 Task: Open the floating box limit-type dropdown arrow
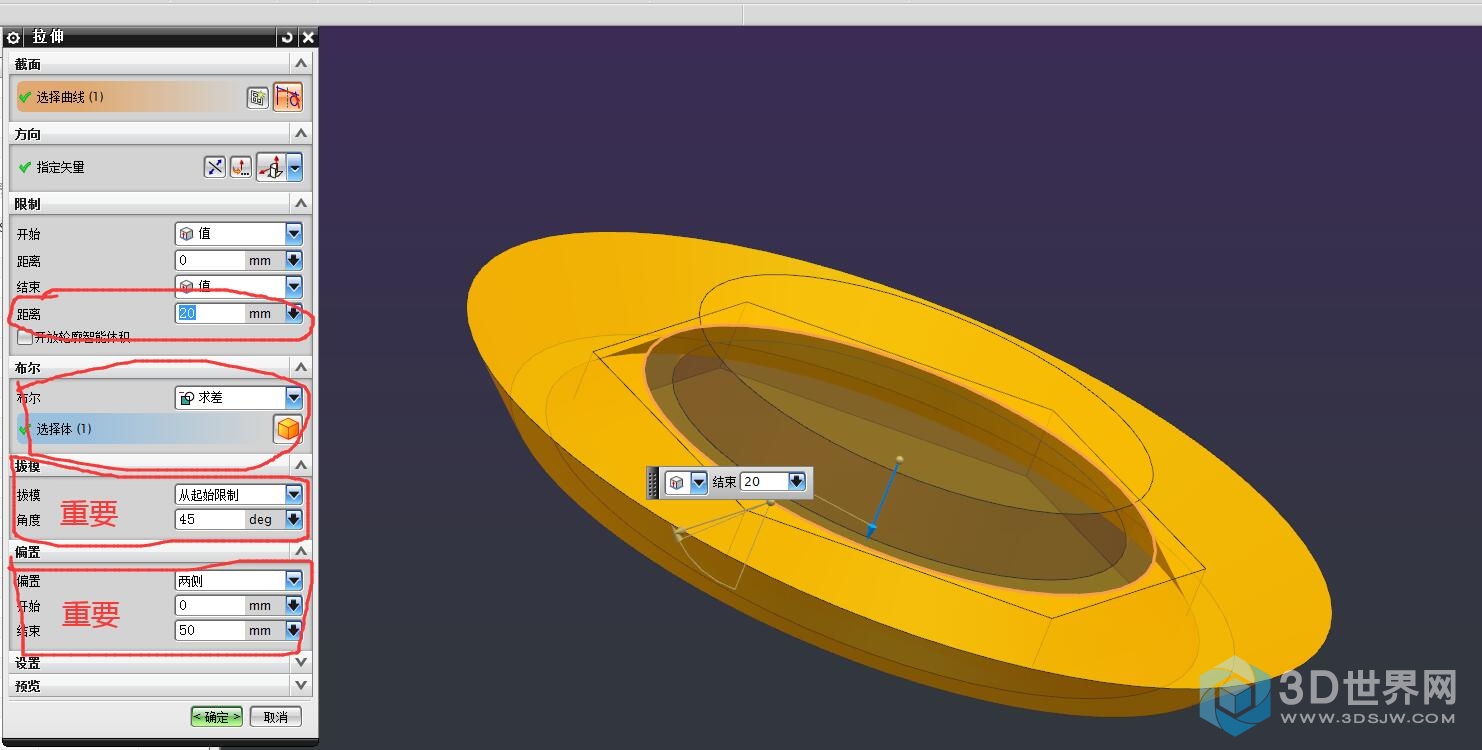699,482
